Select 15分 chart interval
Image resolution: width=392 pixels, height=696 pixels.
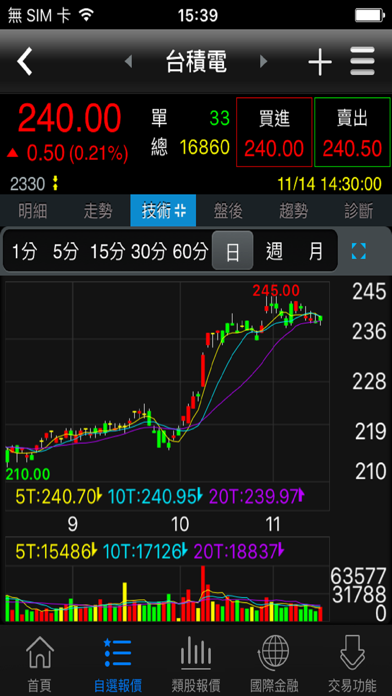[x=108, y=251]
